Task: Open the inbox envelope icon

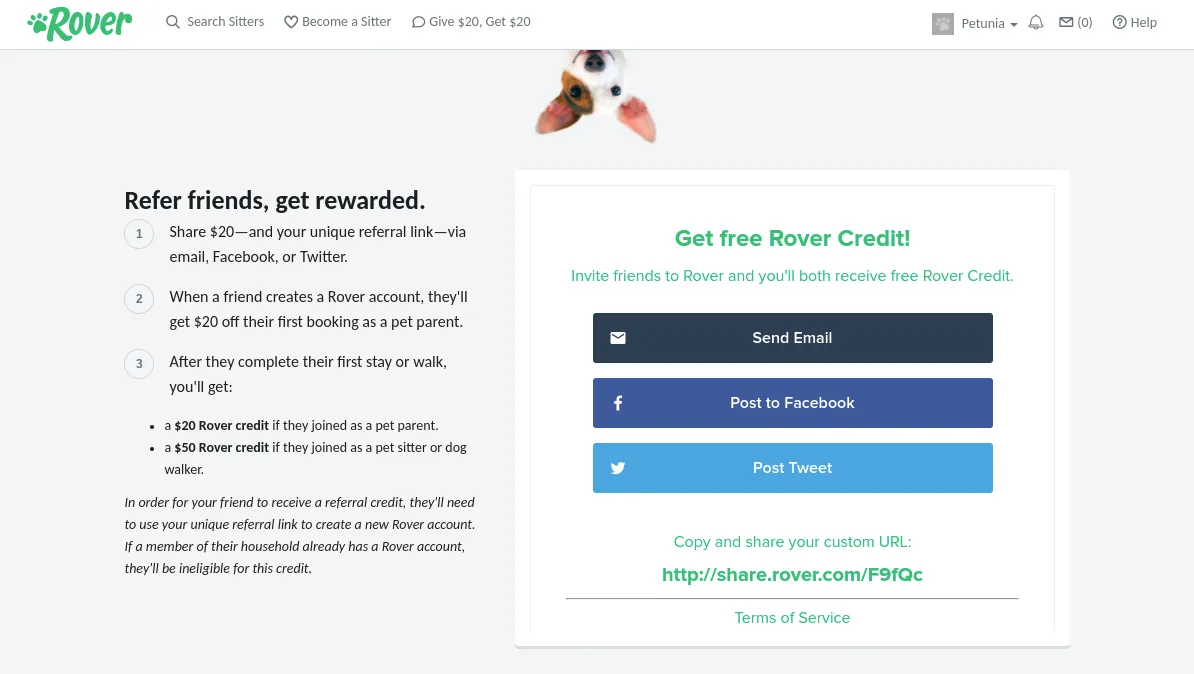Action: point(1066,23)
